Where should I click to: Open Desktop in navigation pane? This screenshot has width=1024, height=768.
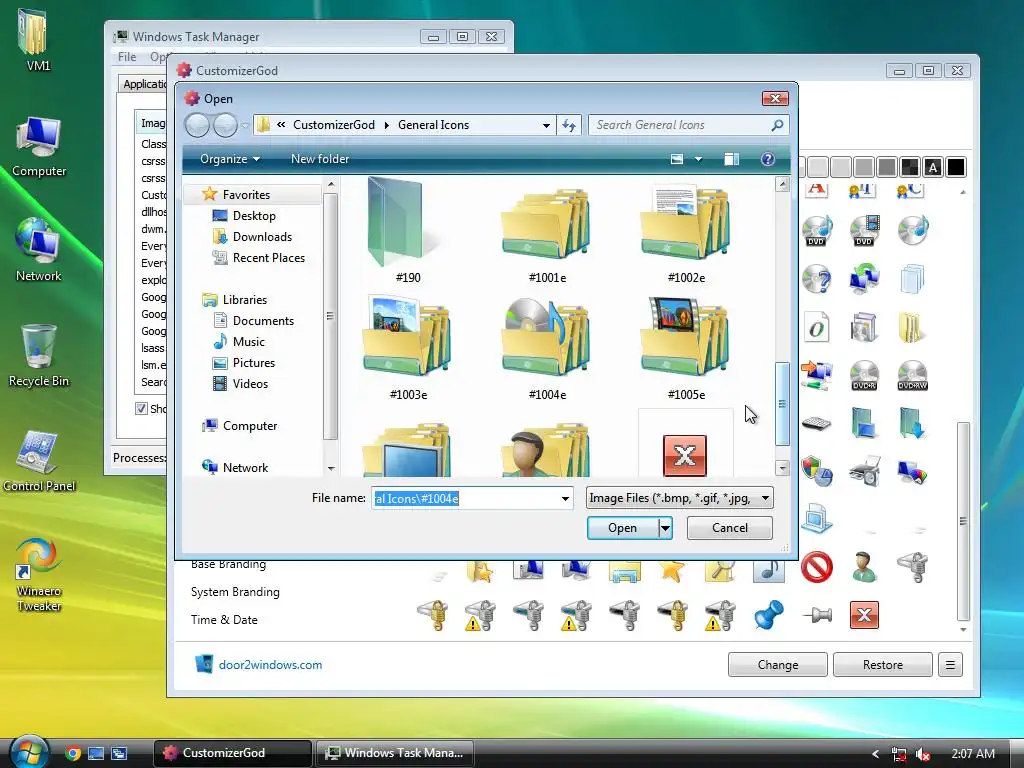[x=254, y=216]
